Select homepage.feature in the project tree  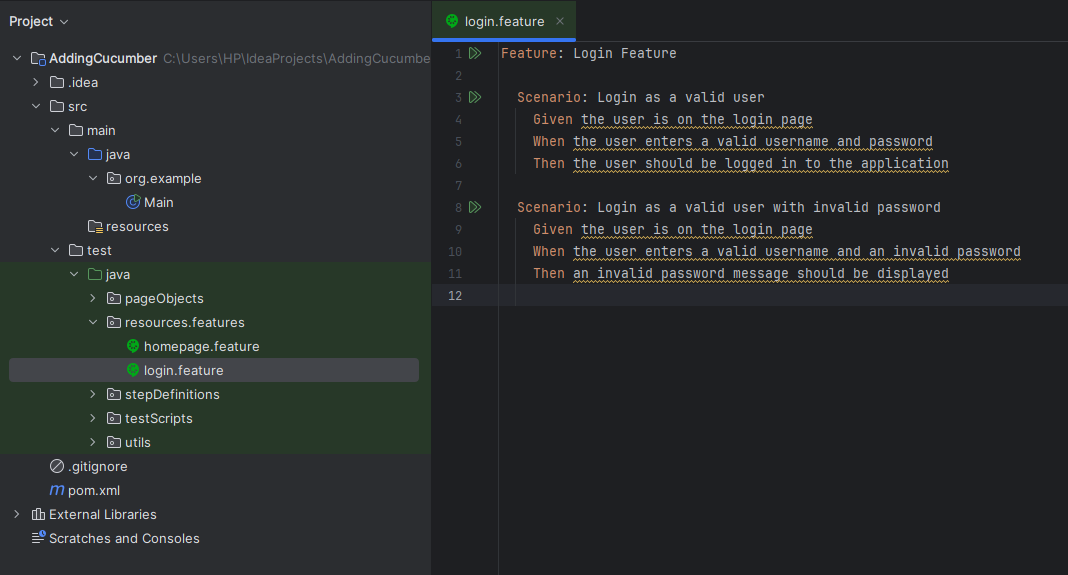click(x=202, y=346)
